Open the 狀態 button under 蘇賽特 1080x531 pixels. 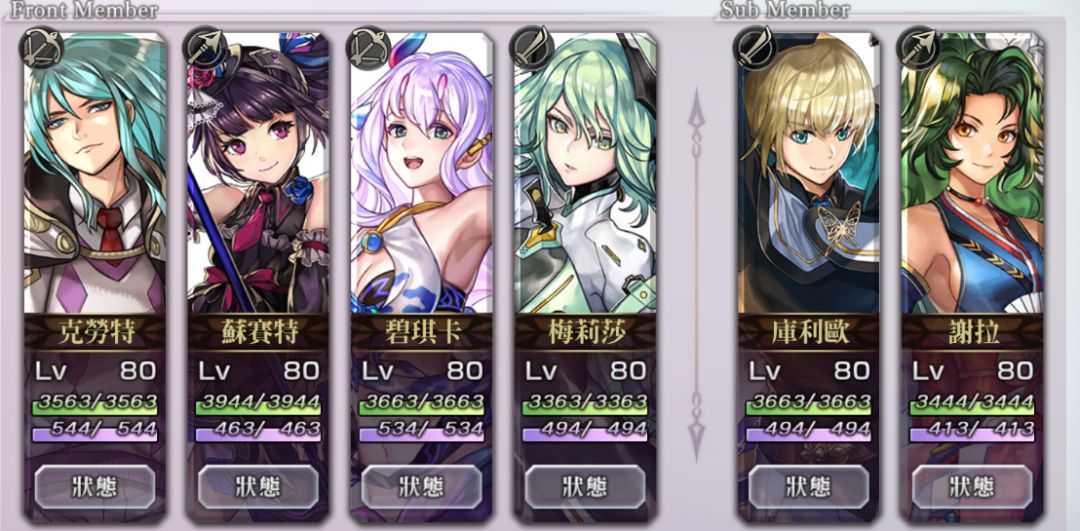pyautogui.click(x=258, y=486)
